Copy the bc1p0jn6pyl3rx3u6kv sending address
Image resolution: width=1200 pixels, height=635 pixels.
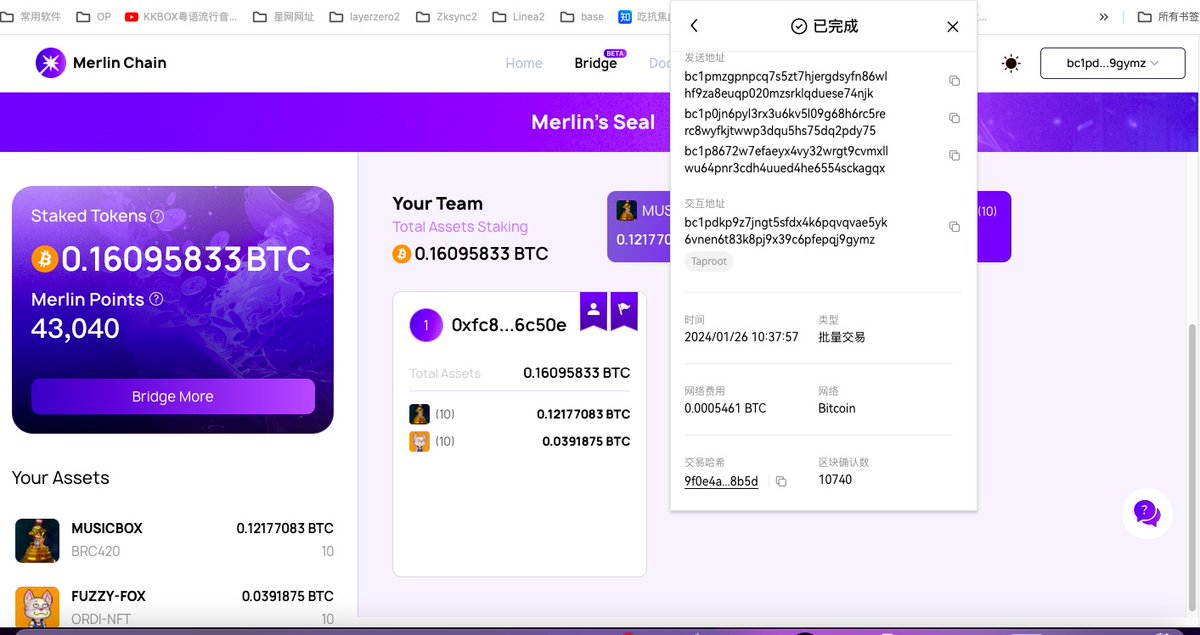click(x=954, y=118)
